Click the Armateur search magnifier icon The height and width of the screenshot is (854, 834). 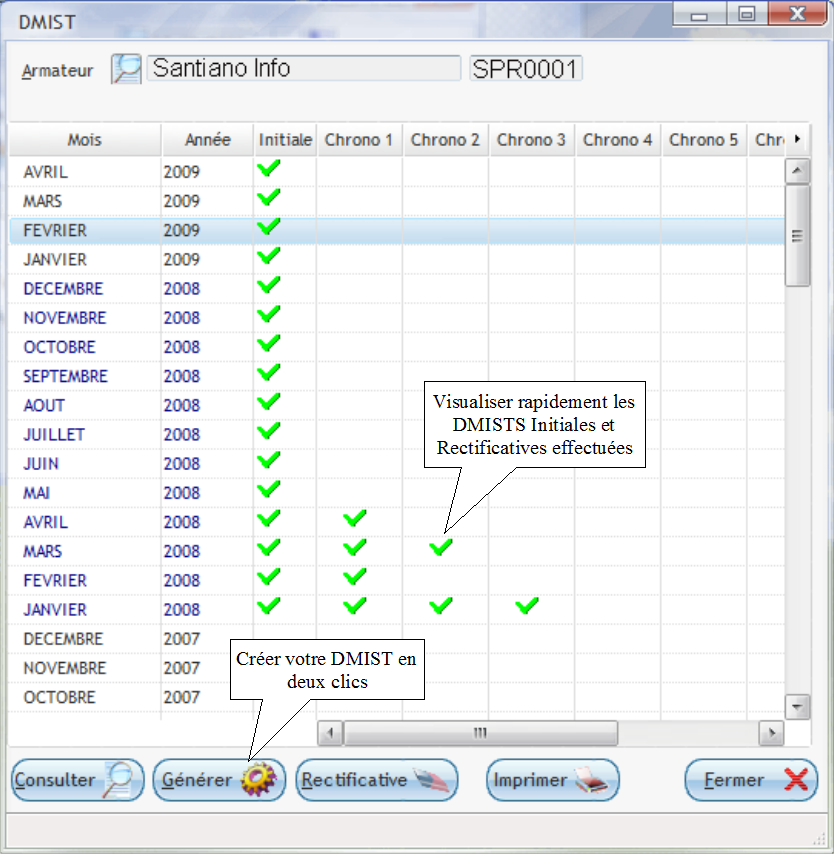(127, 69)
